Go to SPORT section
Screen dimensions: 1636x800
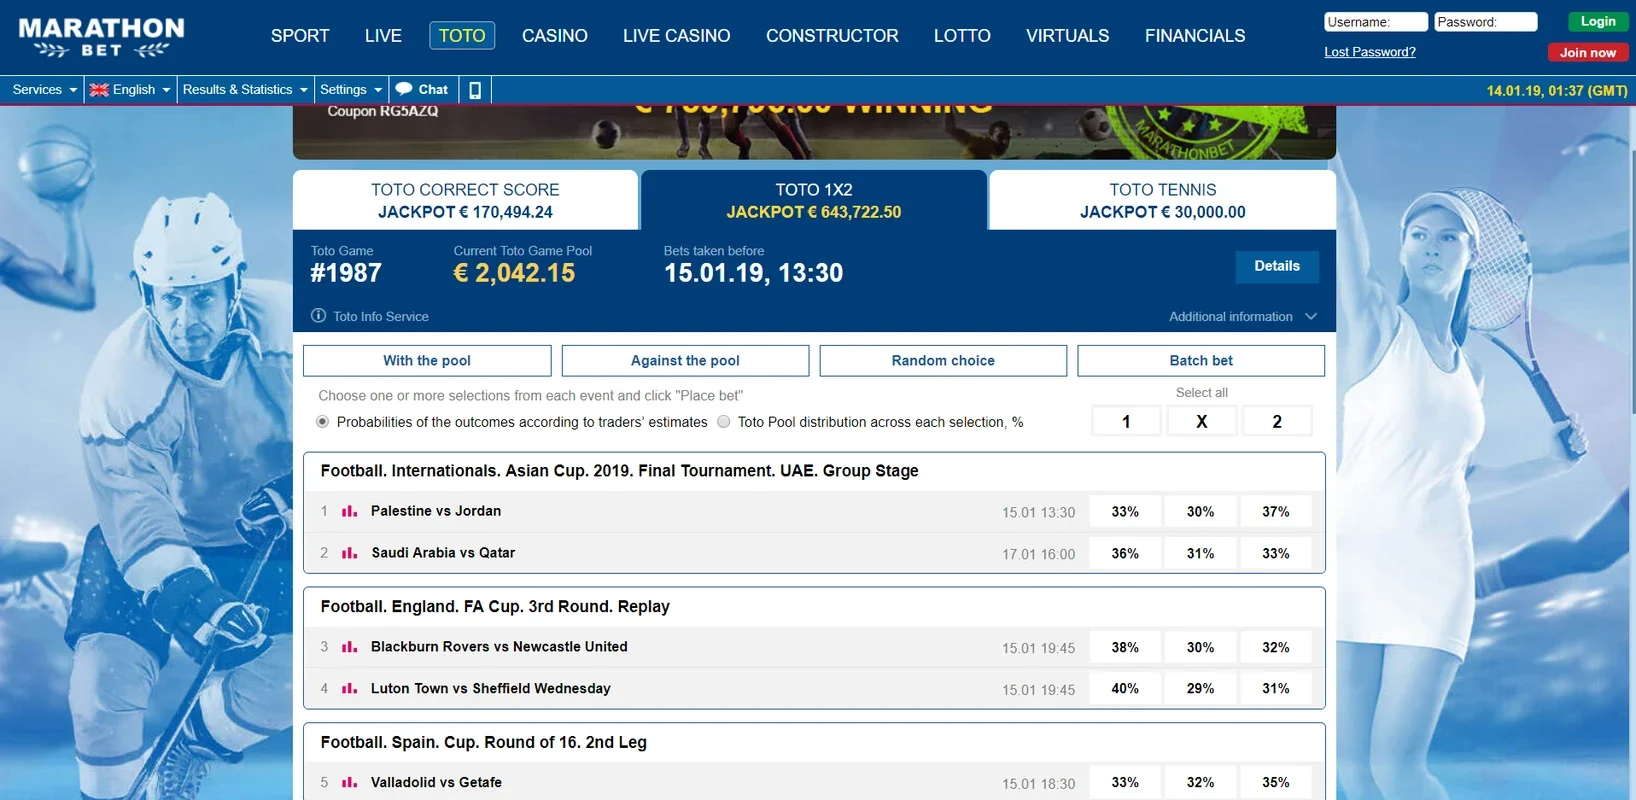pos(300,36)
